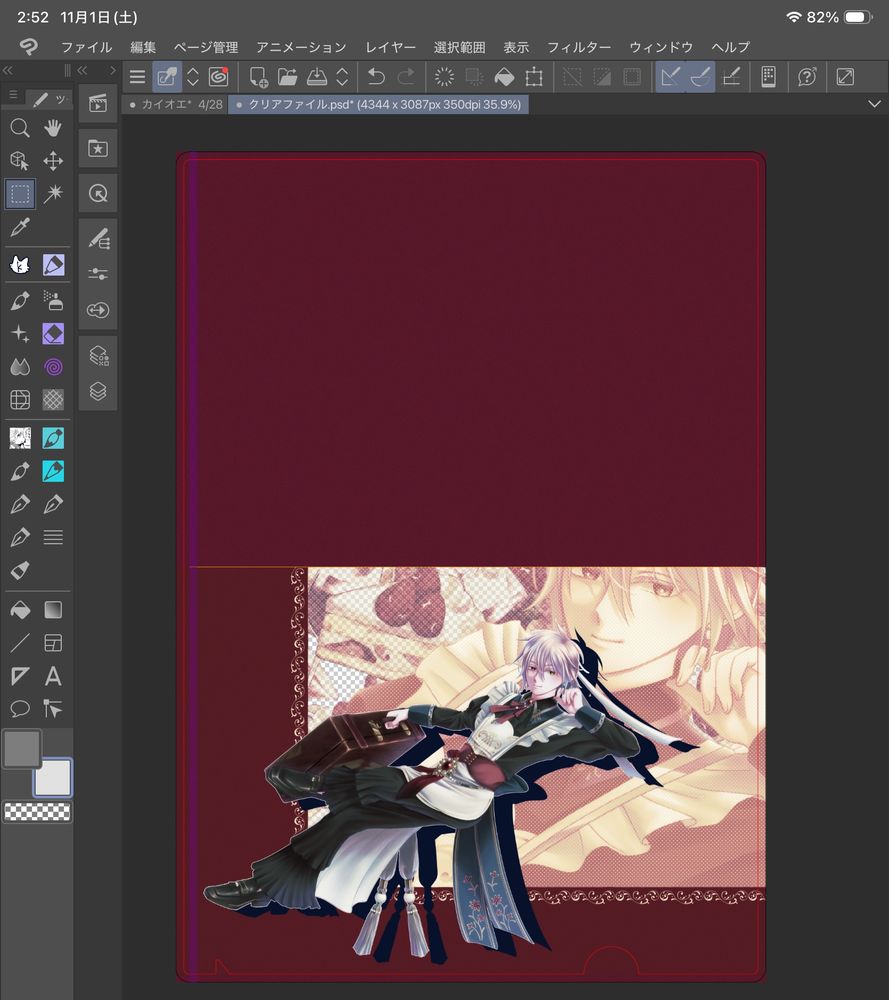Viewport: 889px width, 1000px height.
Task: Open the Material starred-folder panel
Action: (x=98, y=149)
